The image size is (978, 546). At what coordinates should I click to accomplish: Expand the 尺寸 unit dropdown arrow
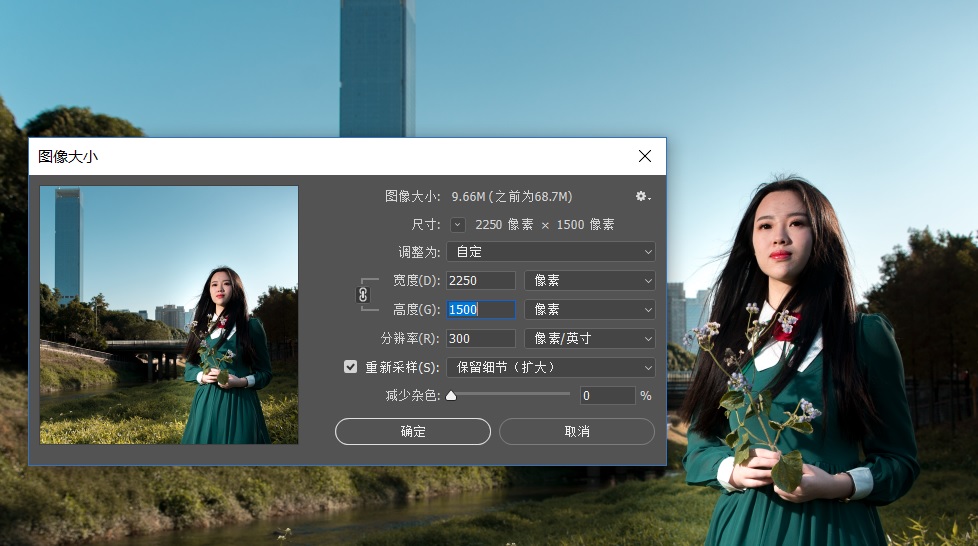click(458, 225)
